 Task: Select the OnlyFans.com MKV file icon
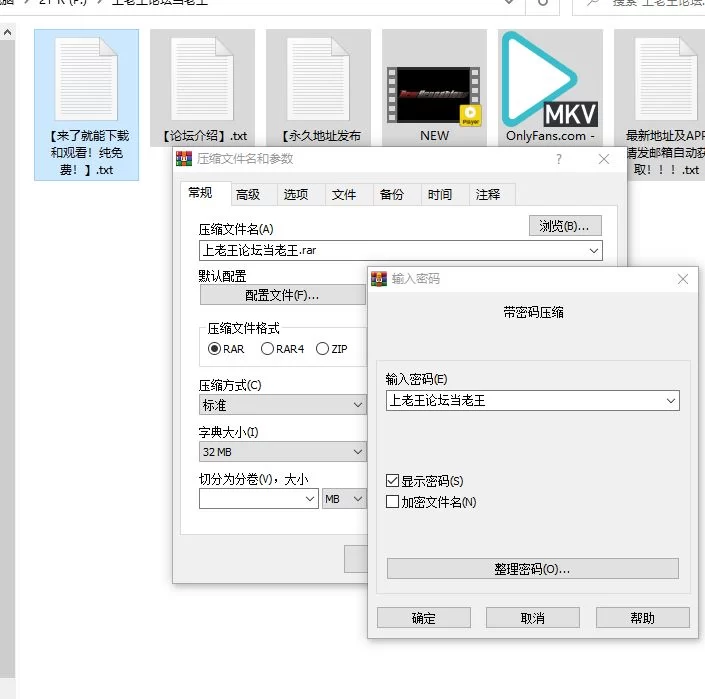(x=550, y=79)
